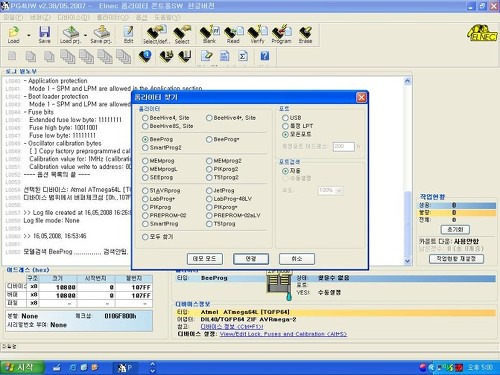The image size is (500, 375).
Task: Select the BeeProg+ radio button
Action: pos(209,139)
